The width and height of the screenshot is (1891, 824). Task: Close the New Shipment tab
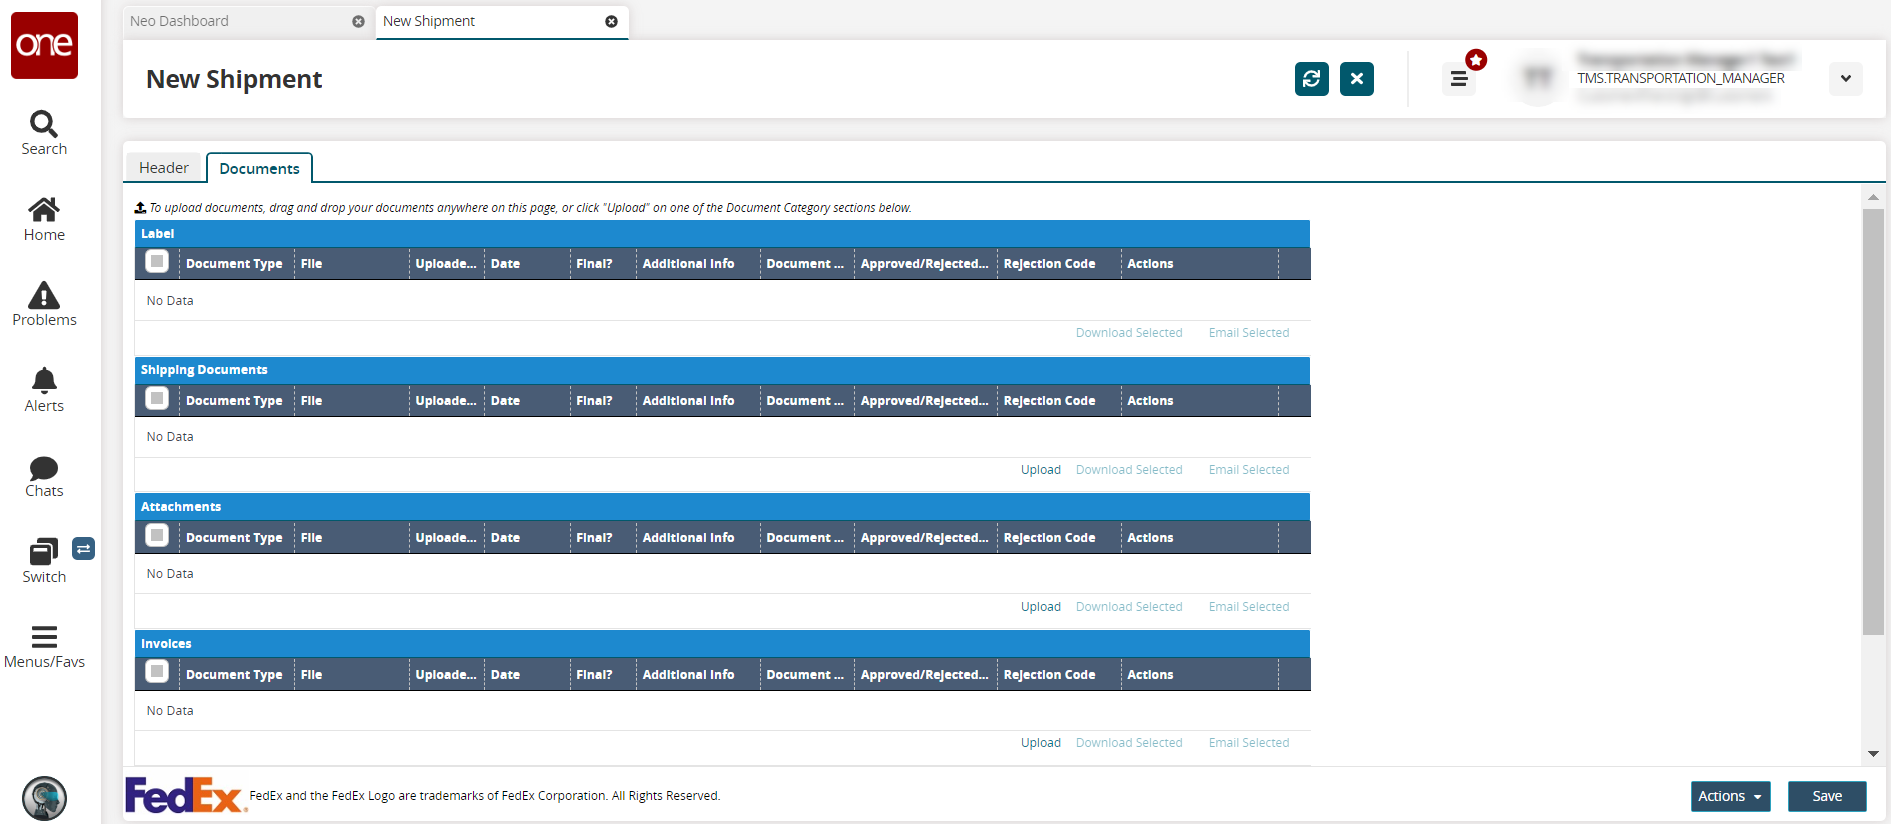coord(611,21)
